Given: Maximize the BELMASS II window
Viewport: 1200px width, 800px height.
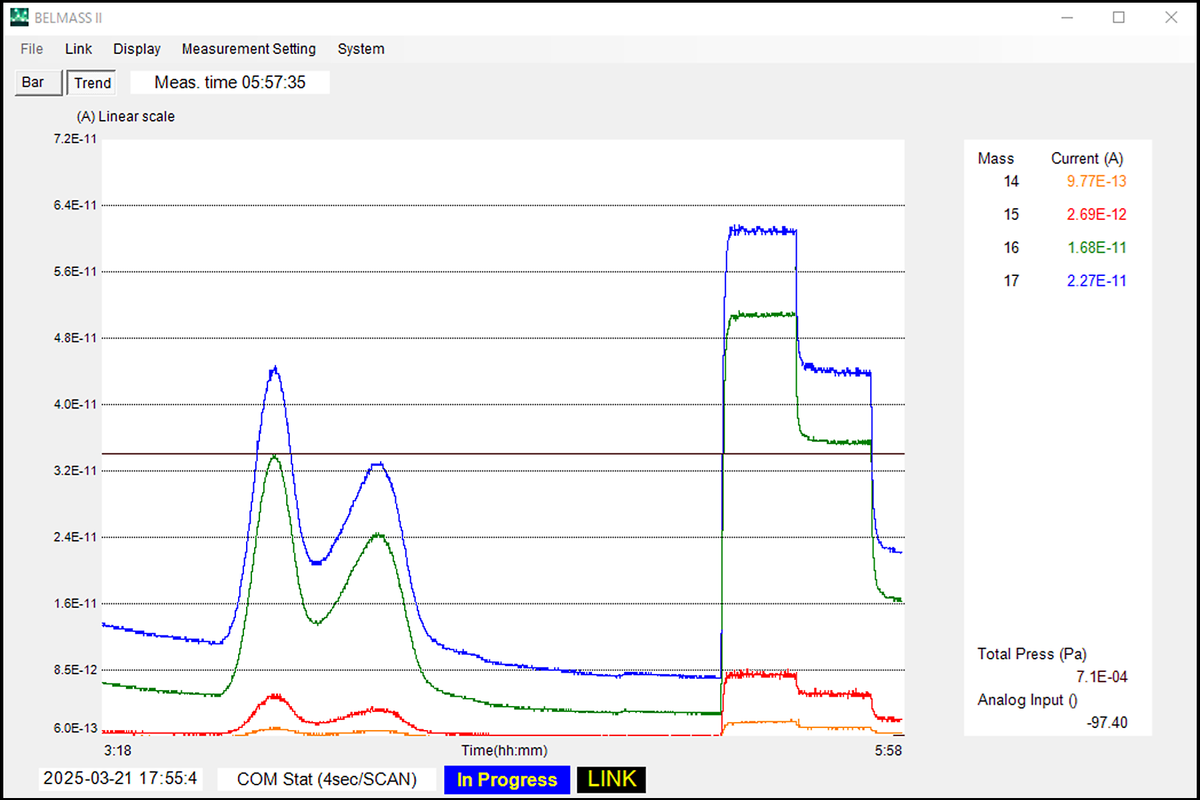Looking at the screenshot, I should (1119, 17).
